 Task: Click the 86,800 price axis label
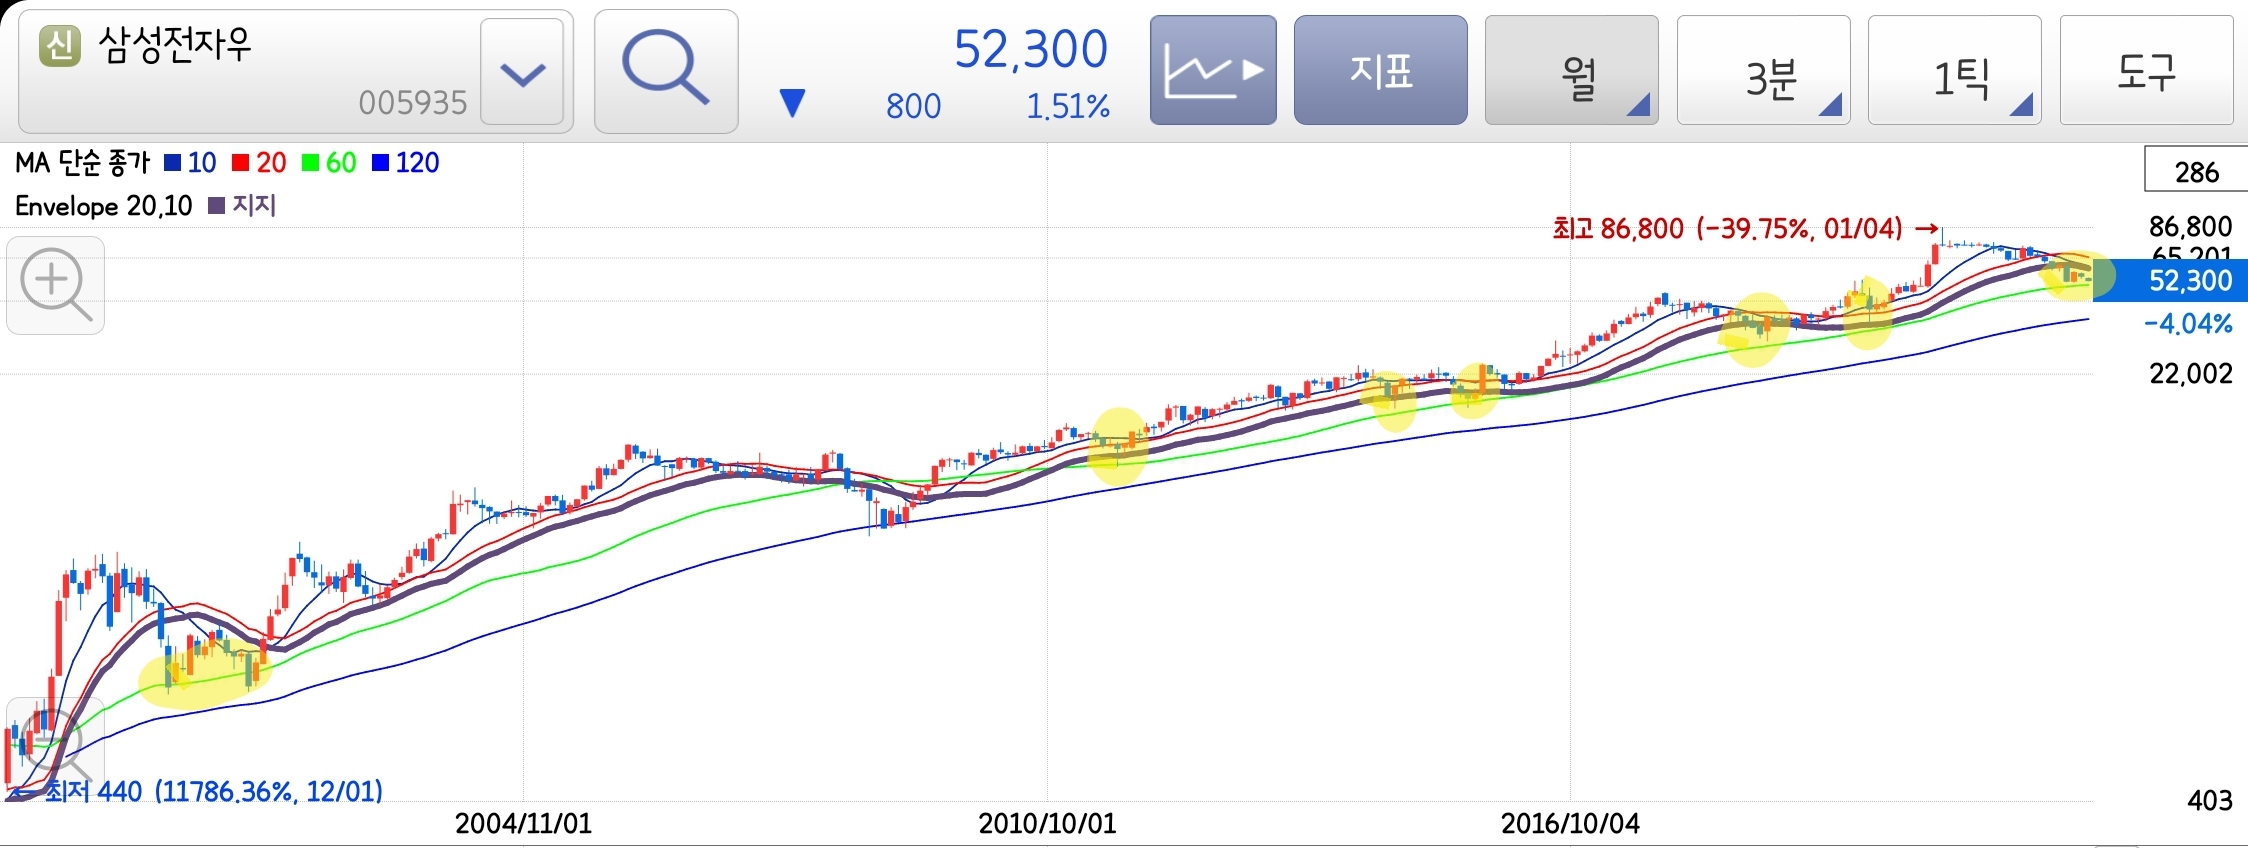(2191, 227)
